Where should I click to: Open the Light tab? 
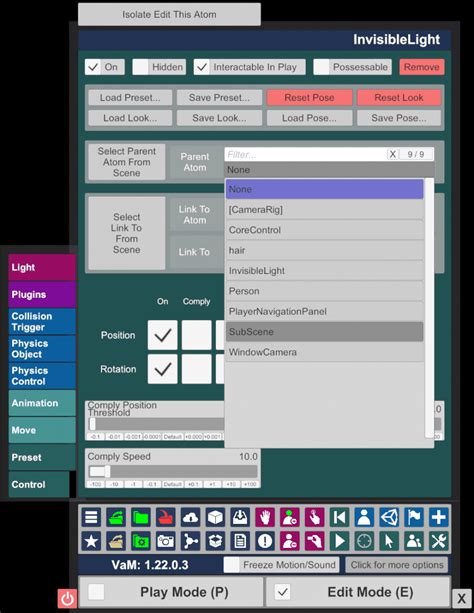[x=42, y=267]
